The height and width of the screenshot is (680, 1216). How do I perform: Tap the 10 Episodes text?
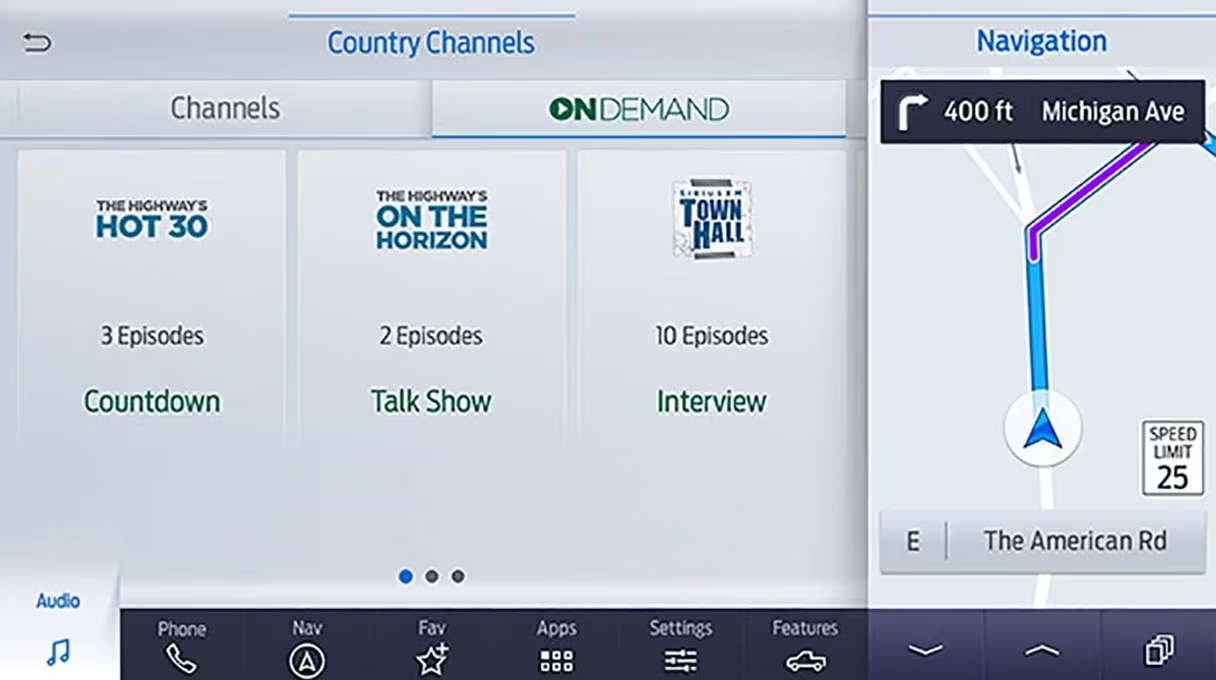tap(711, 336)
